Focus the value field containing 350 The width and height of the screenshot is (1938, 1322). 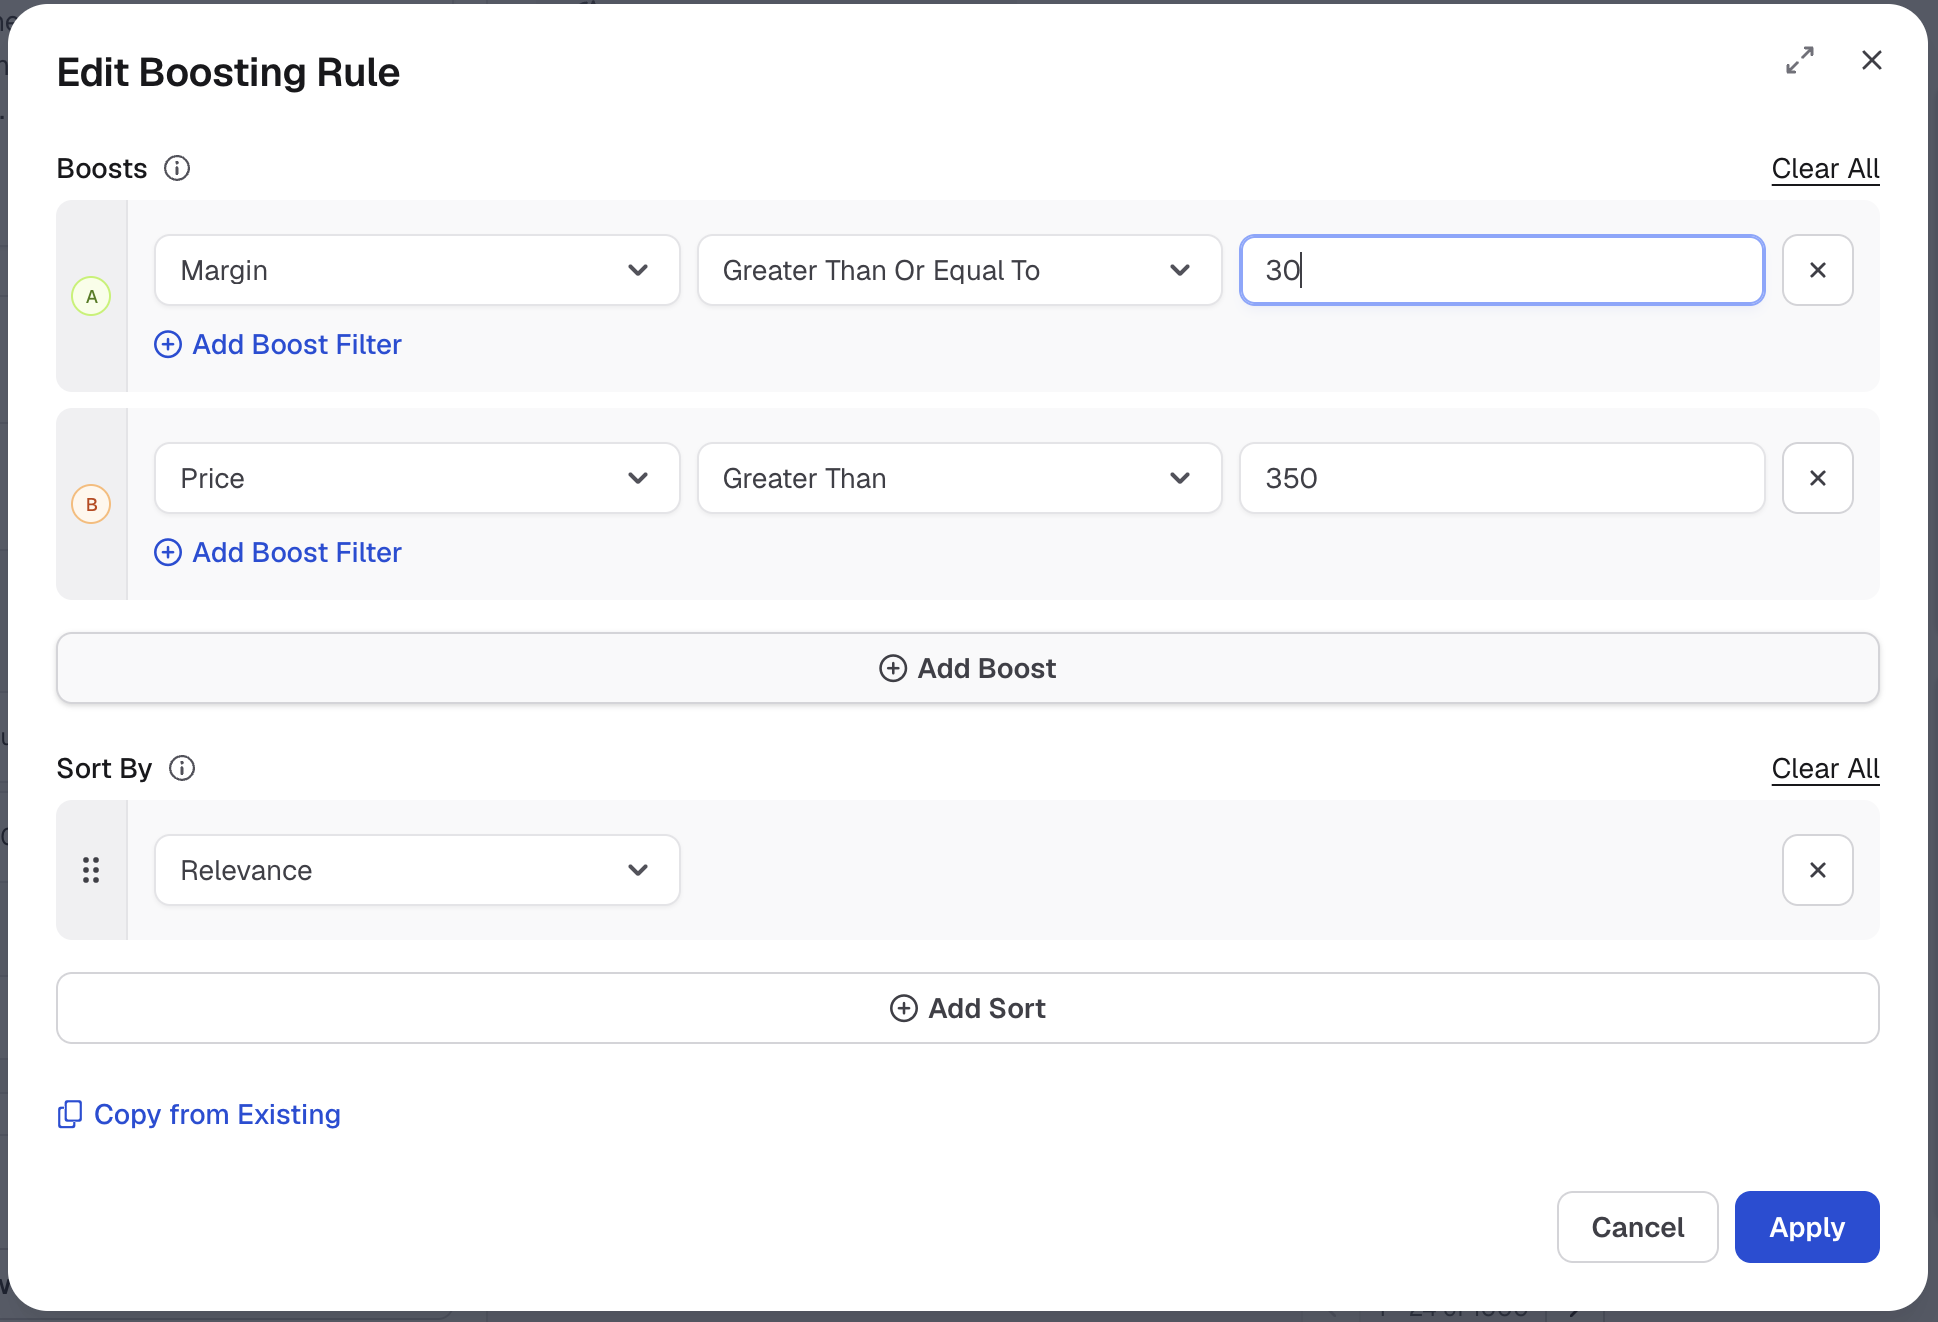[x=1502, y=478]
